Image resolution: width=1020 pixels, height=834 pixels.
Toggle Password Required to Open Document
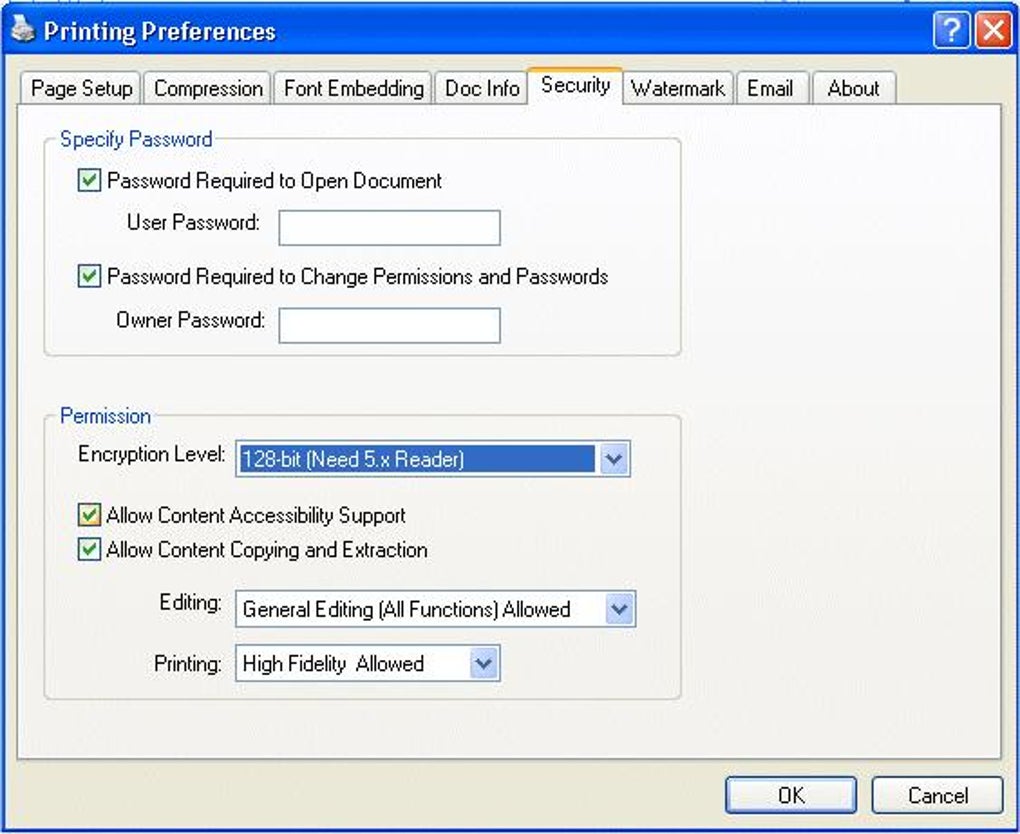point(90,181)
